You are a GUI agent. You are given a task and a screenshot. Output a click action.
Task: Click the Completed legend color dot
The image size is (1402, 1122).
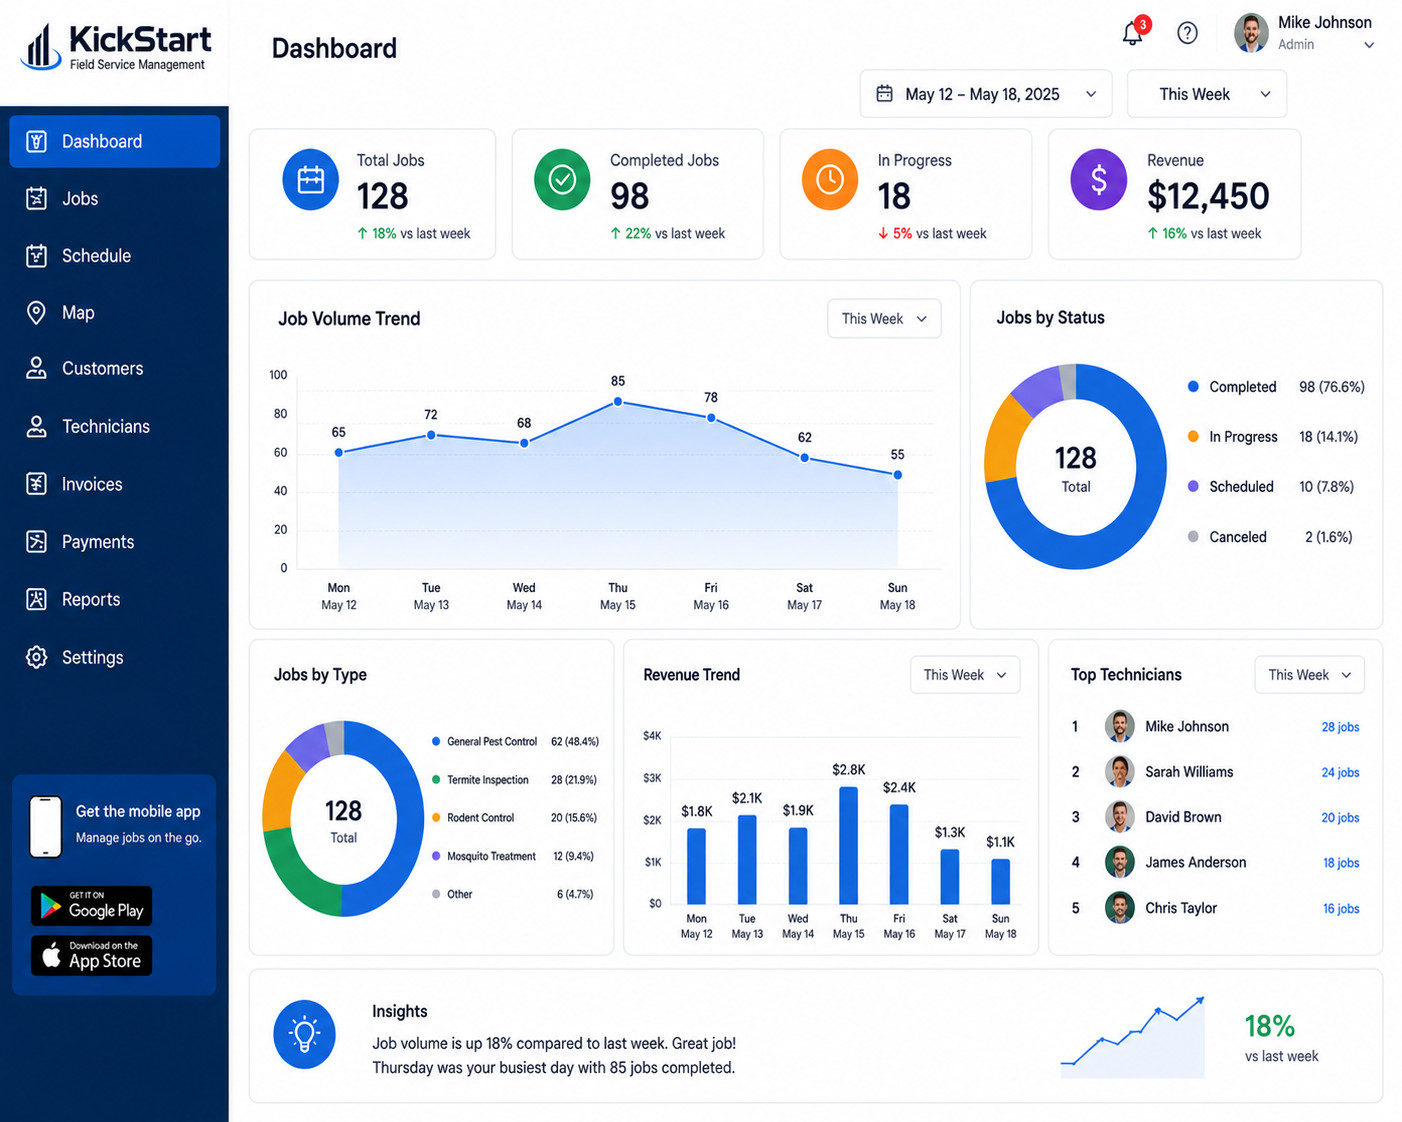1193,386
